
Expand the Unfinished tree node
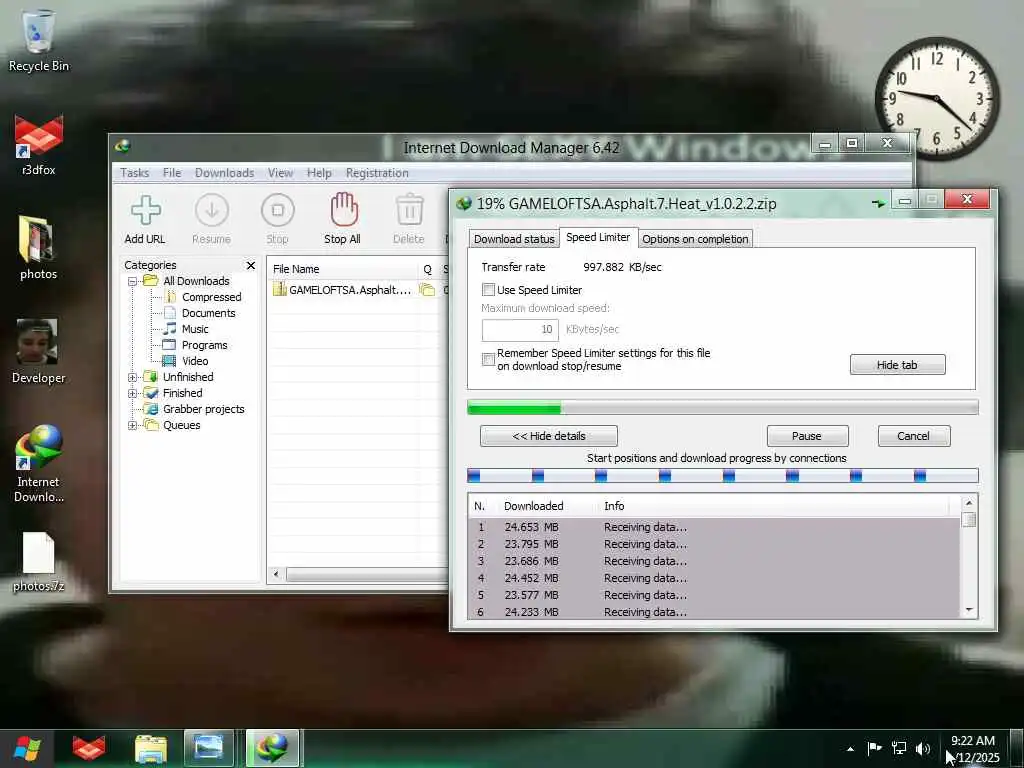tap(133, 377)
